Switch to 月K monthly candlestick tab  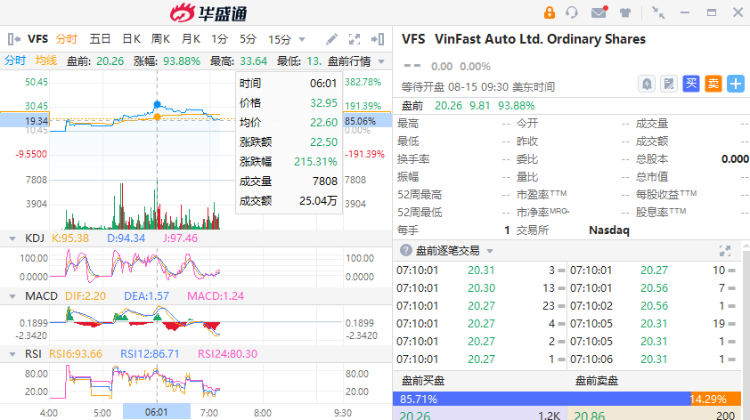[190, 39]
